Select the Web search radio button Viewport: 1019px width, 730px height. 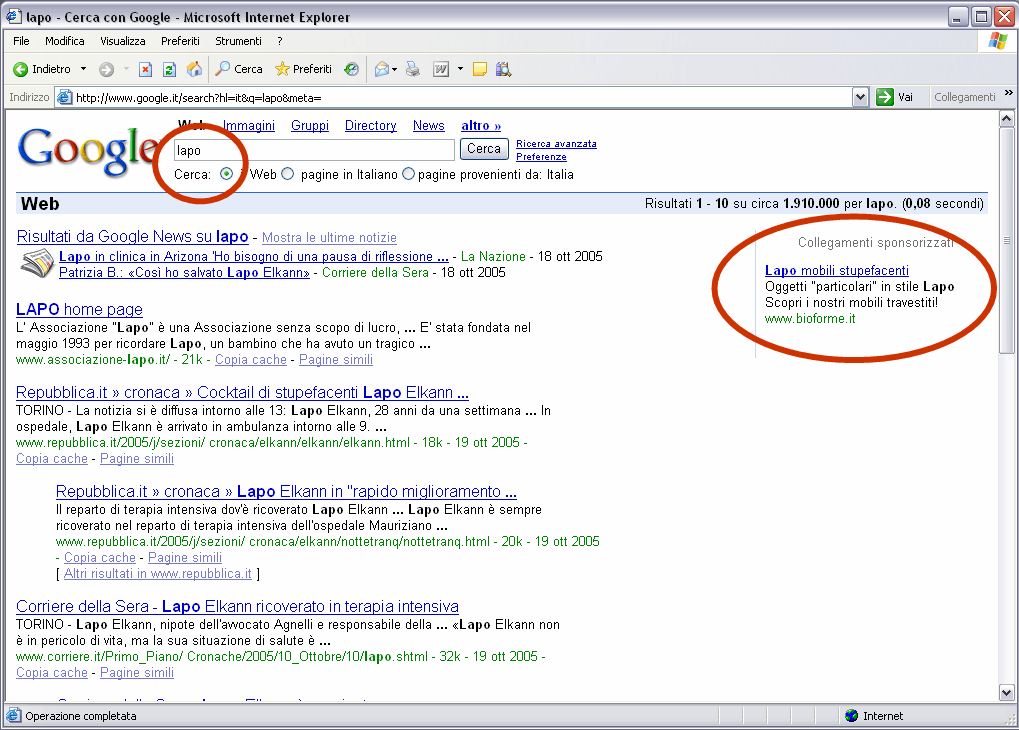[x=227, y=174]
